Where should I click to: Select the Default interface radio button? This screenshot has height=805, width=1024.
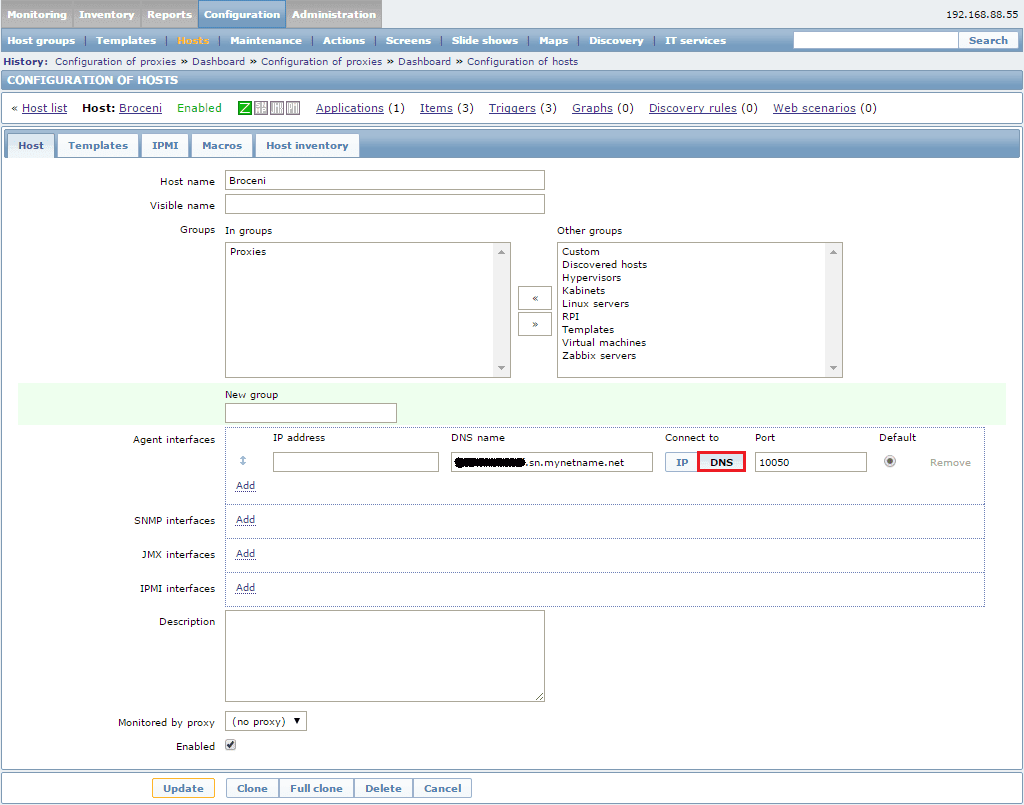889,462
